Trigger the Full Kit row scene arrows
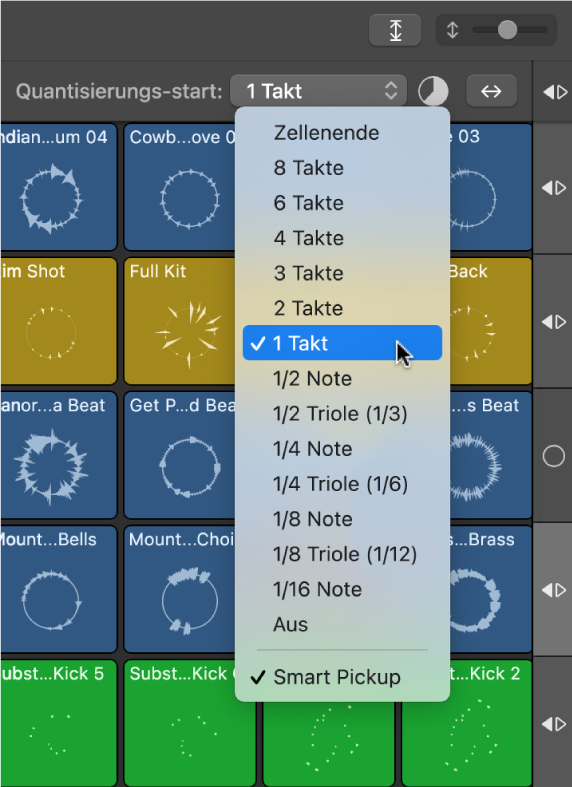Viewport: 572px width, 787px height. (x=554, y=322)
